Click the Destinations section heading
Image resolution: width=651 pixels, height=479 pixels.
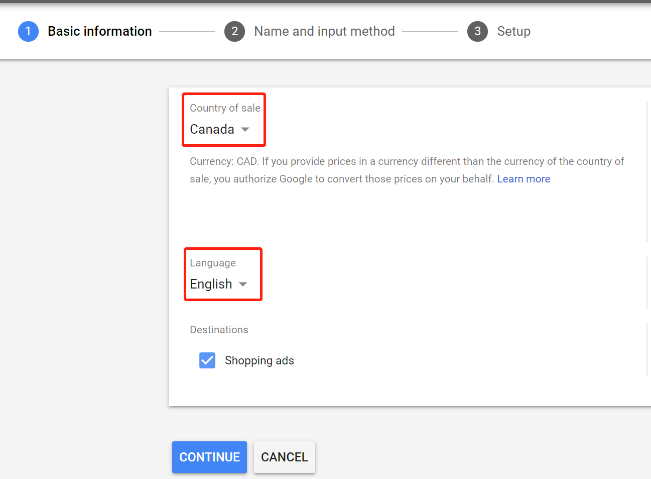click(219, 330)
